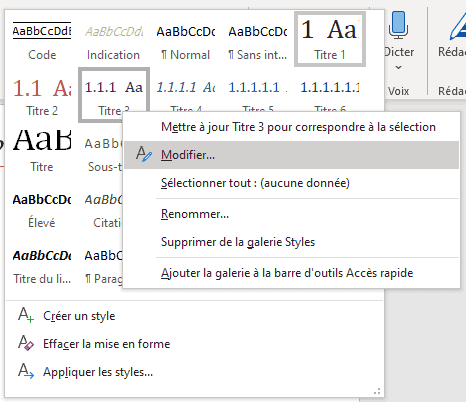Apply the Normal style
This screenshot has width=466, height=402.
coord(186,39)
